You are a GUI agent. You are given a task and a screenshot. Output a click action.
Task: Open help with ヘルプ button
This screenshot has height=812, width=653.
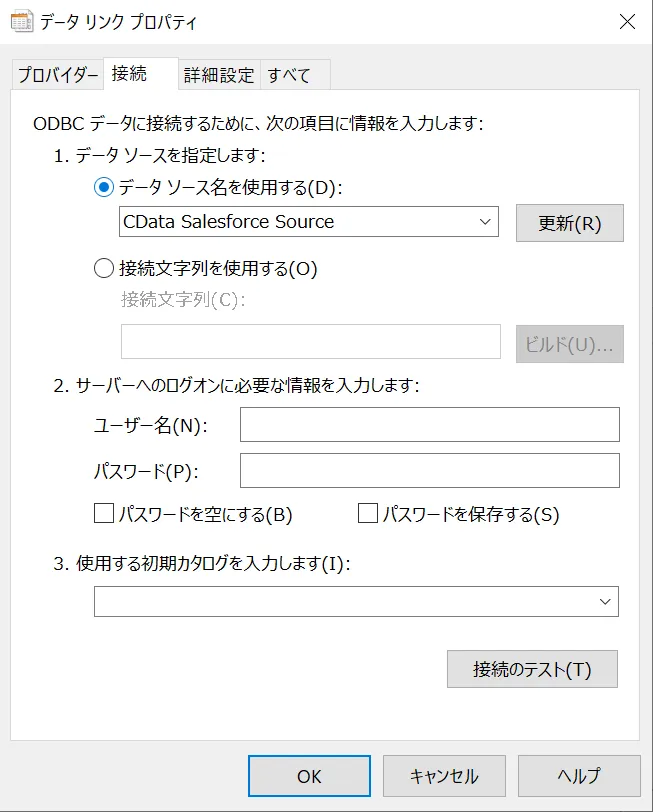tap(580, 776)
